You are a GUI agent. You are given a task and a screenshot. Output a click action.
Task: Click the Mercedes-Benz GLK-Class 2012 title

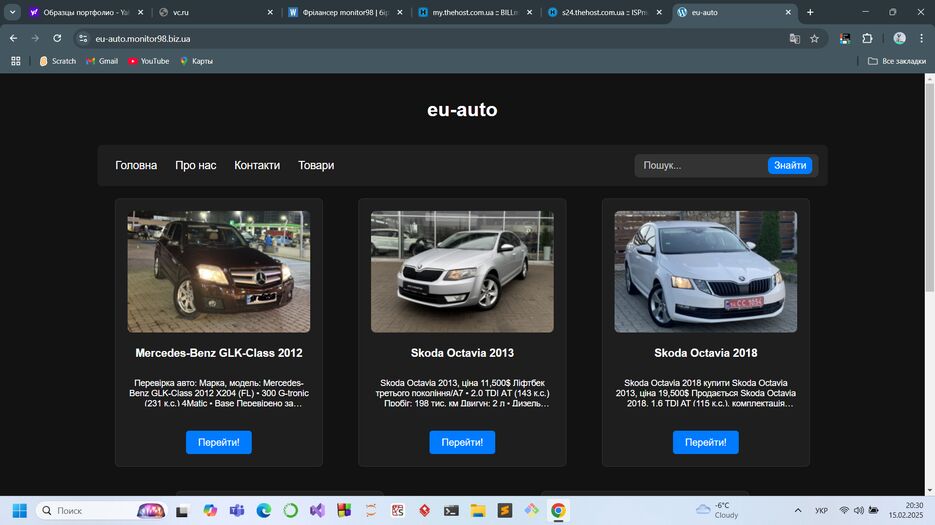219,353
